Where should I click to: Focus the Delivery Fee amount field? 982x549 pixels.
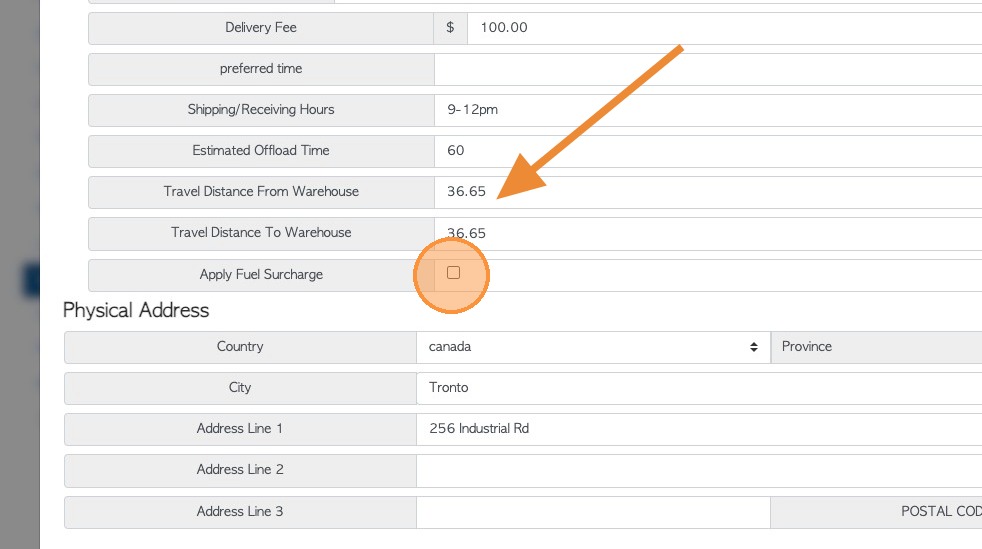click(720, 28)
